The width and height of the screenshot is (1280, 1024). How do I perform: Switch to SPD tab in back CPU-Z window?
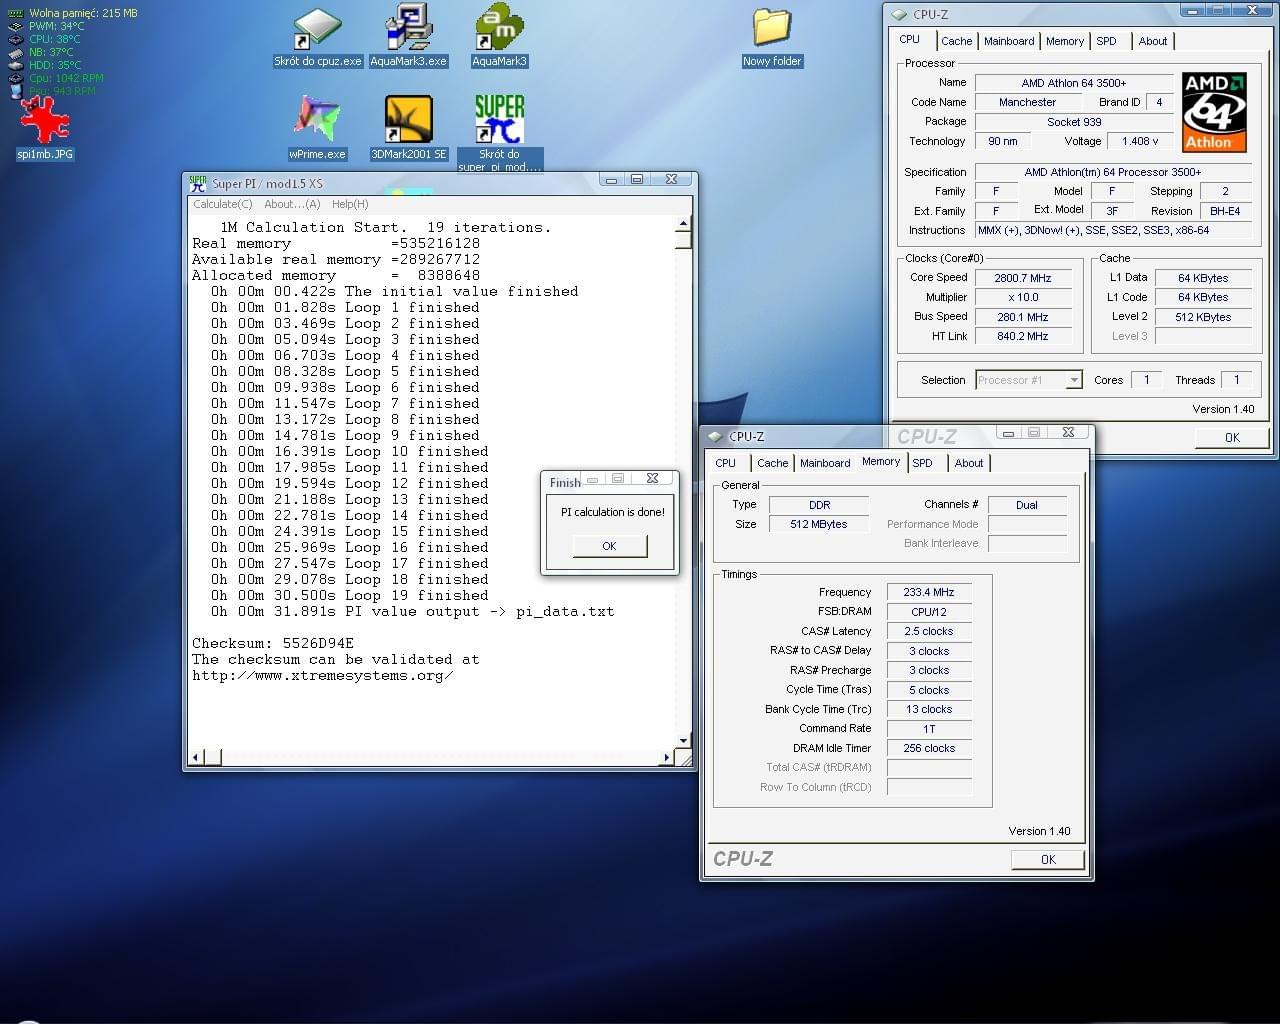pos(1106,41)
